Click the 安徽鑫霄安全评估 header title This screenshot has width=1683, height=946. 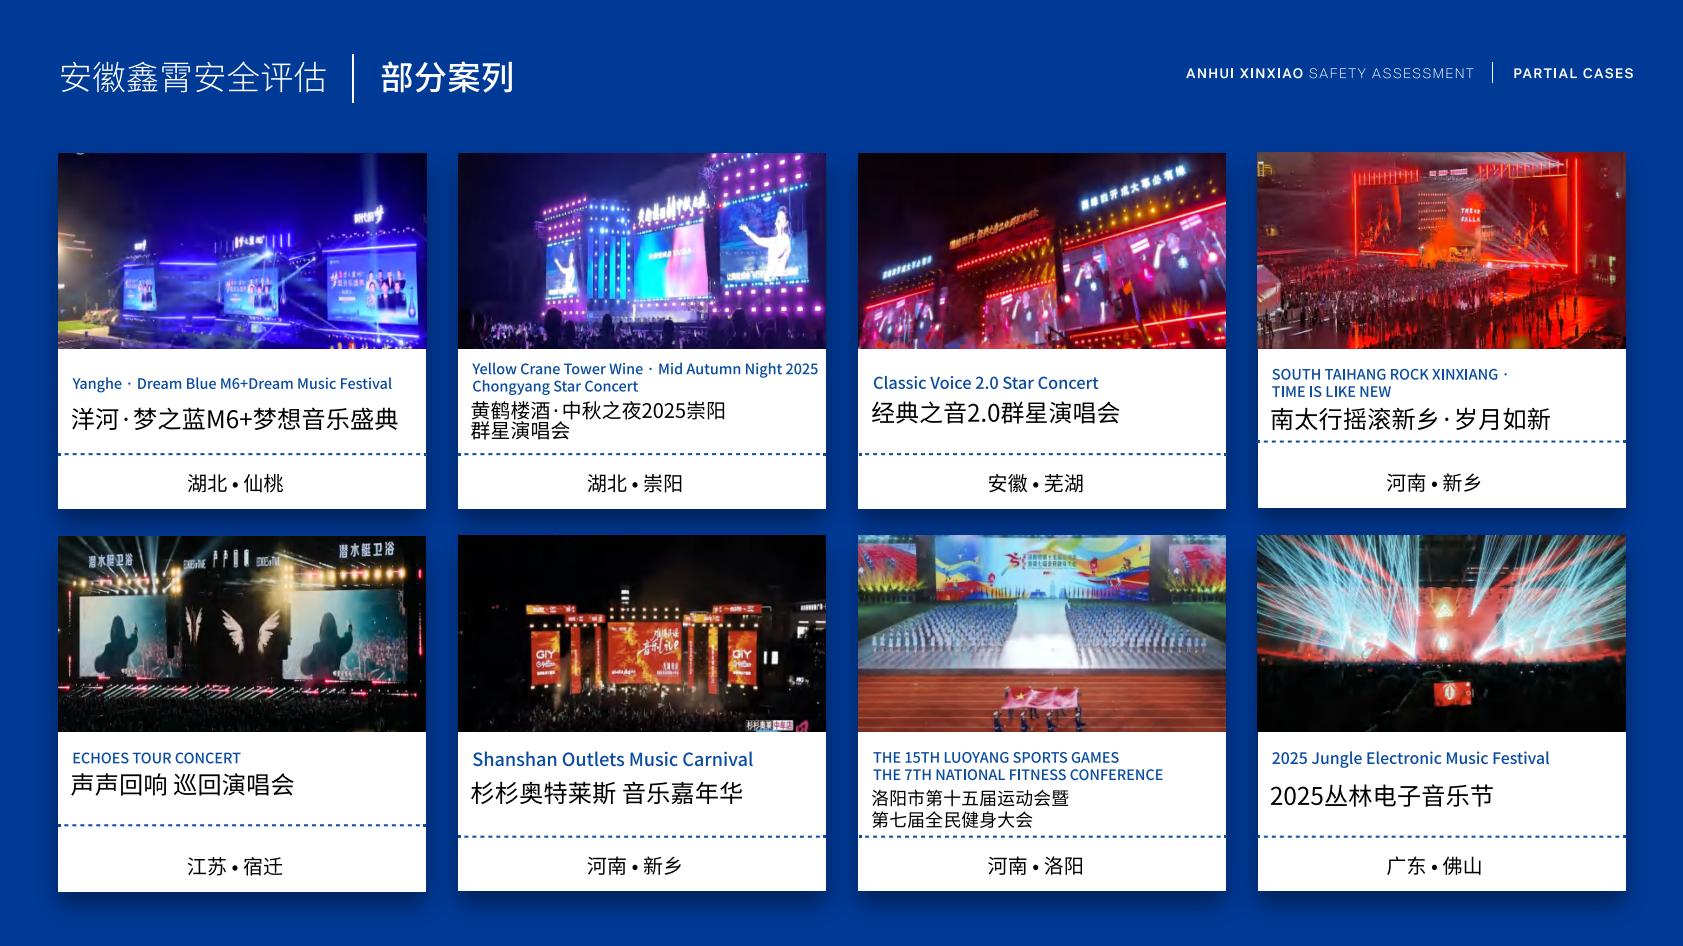193,77
